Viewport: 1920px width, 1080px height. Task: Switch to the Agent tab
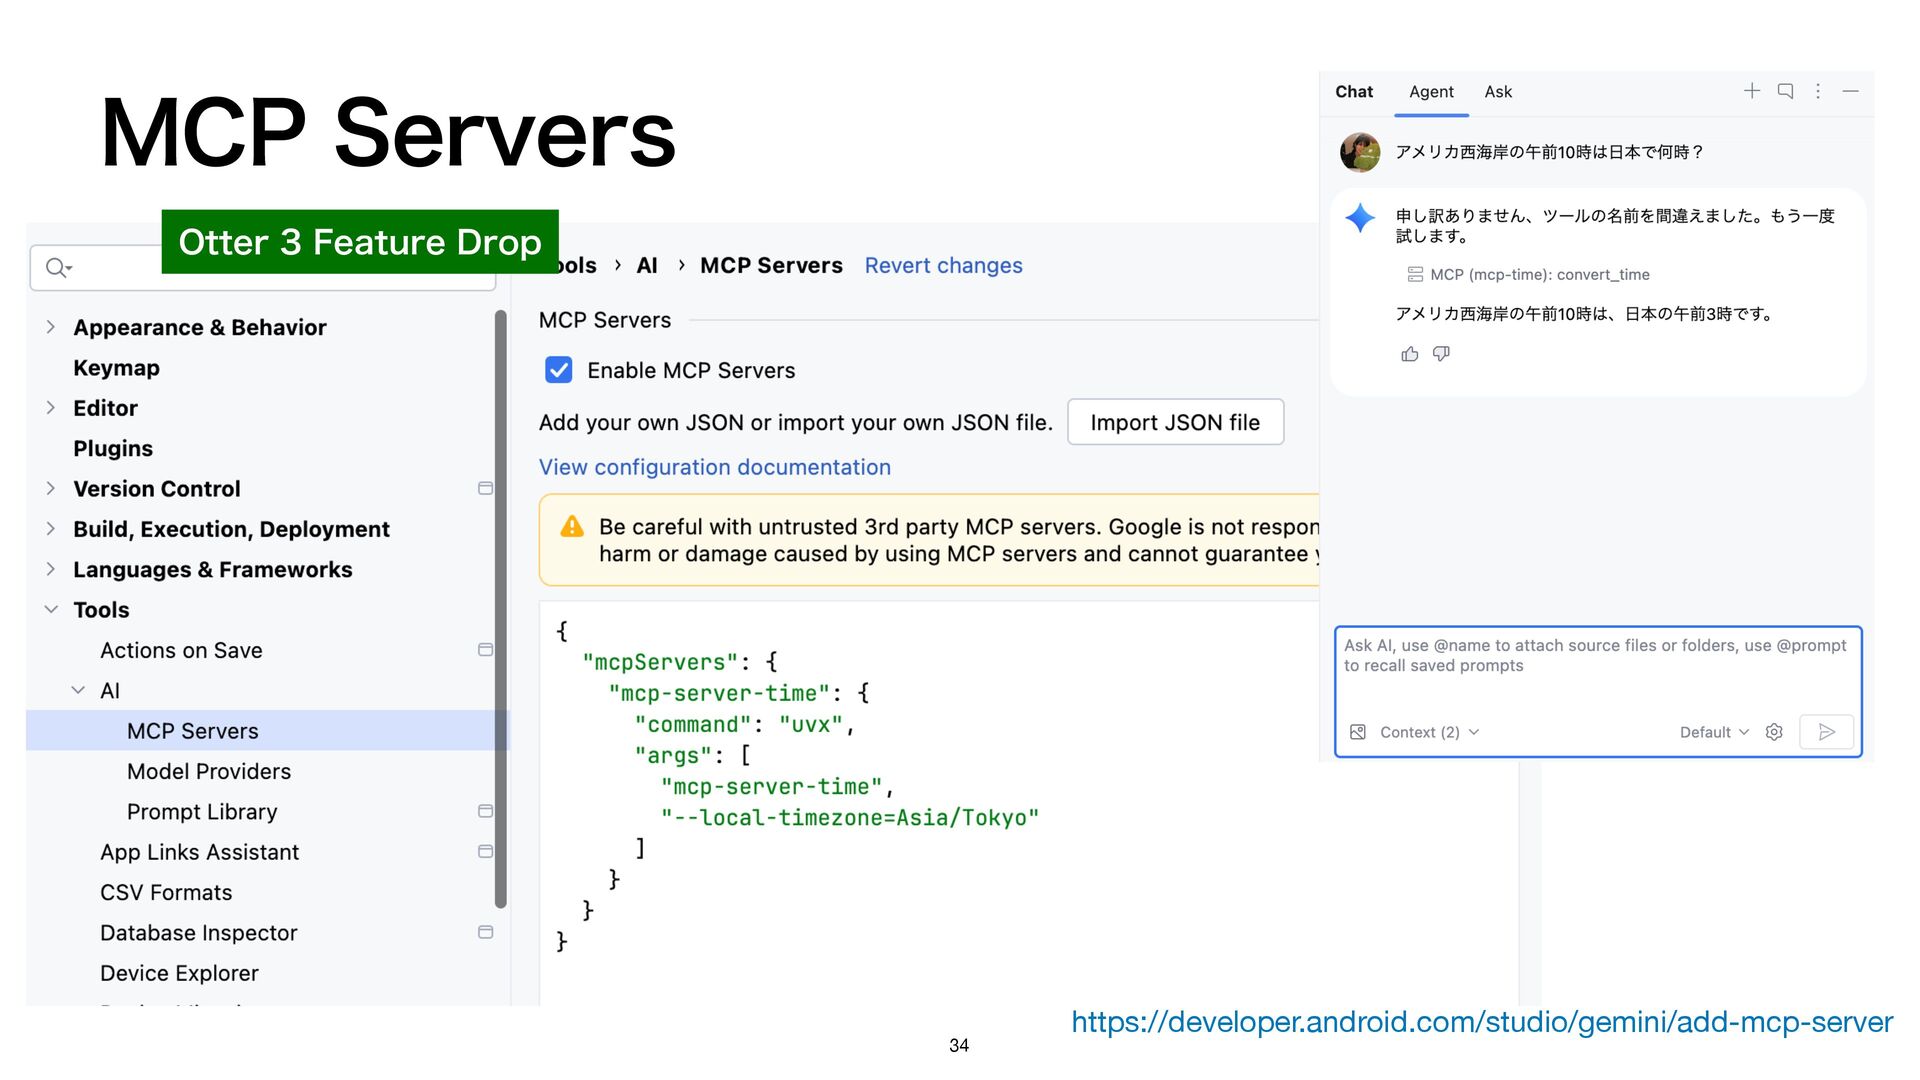tap(1431, 92)
